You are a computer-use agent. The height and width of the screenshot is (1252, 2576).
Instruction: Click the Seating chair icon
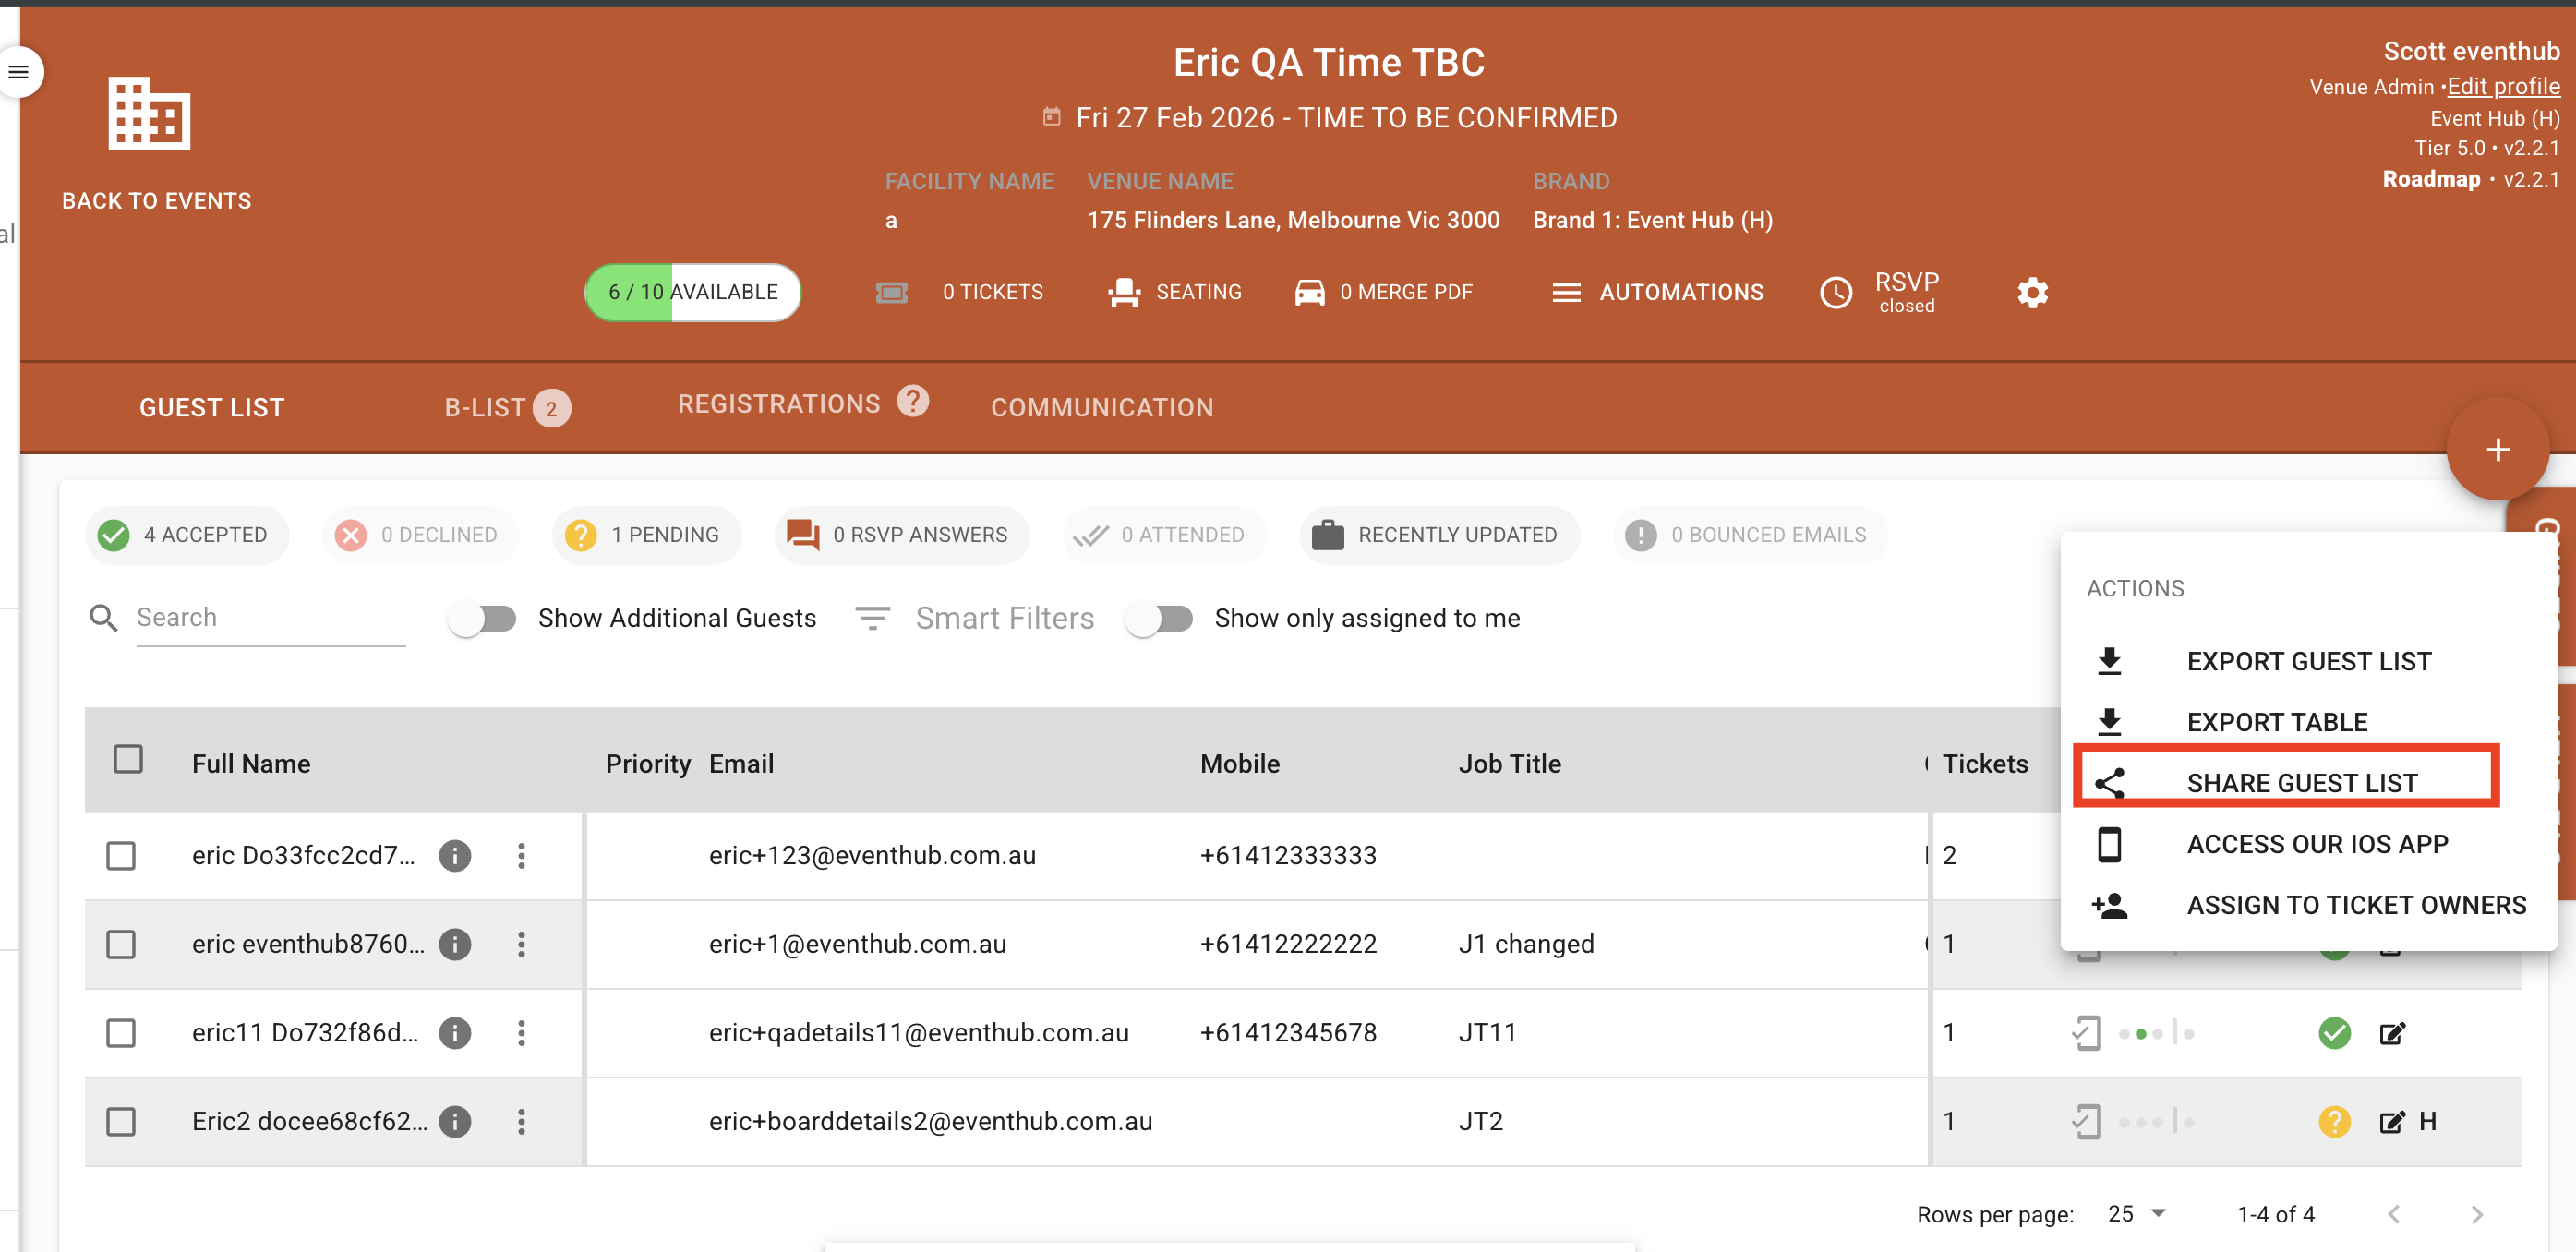pyautogui.click(x=1124, y=292)
